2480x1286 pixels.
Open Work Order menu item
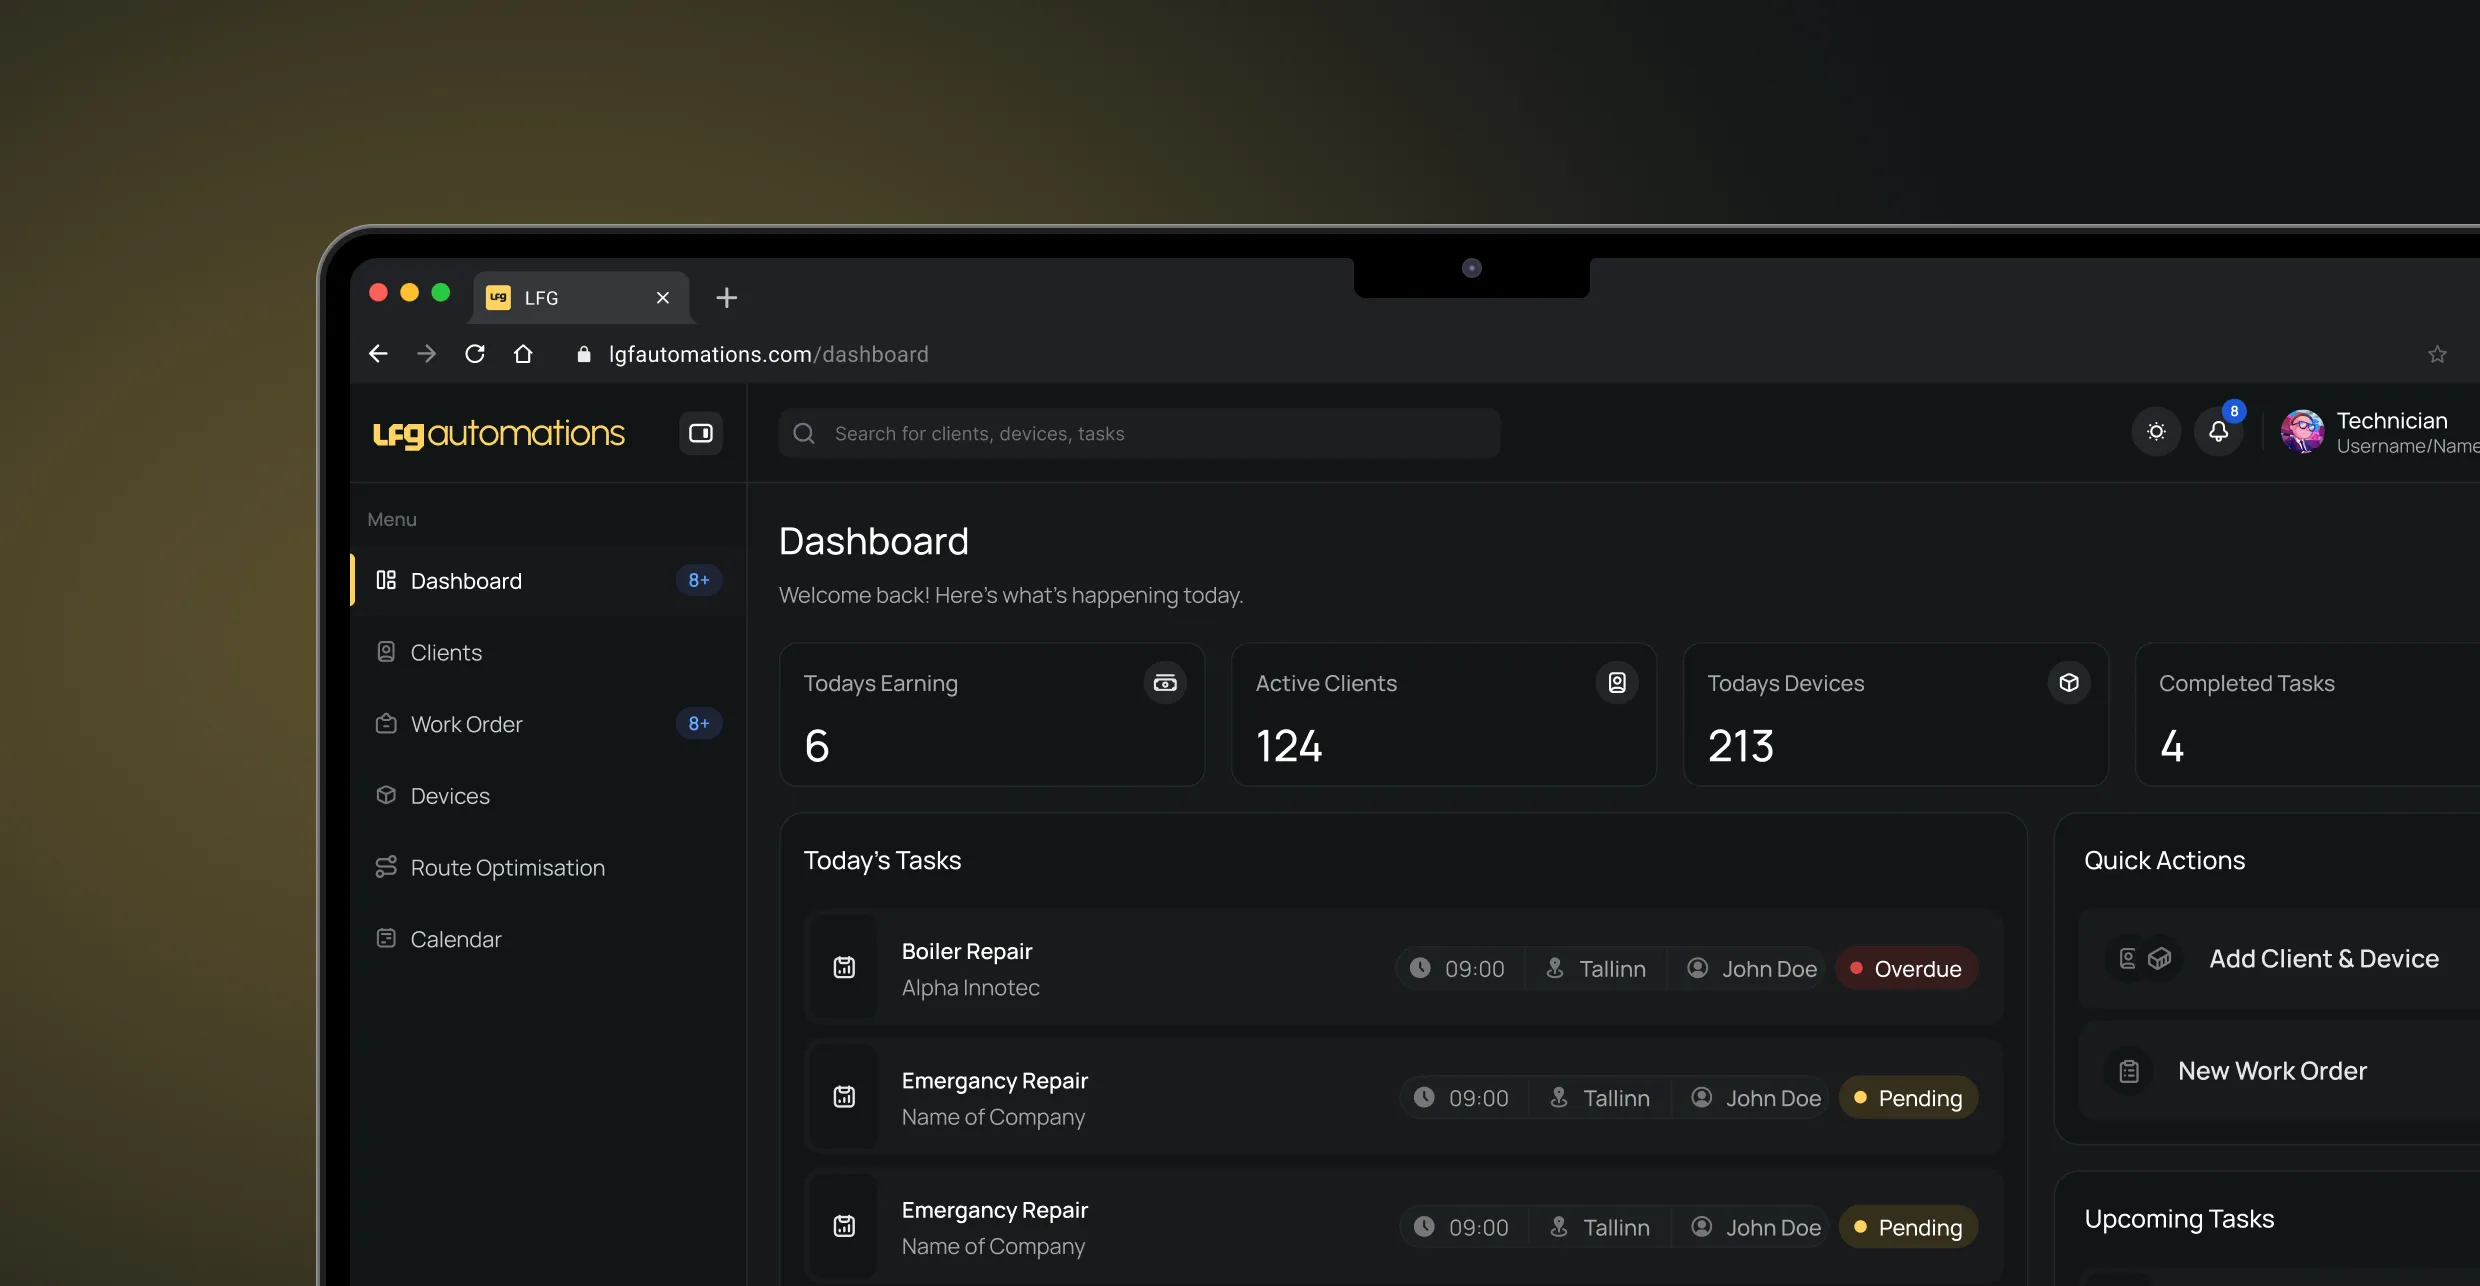point(466,724)
